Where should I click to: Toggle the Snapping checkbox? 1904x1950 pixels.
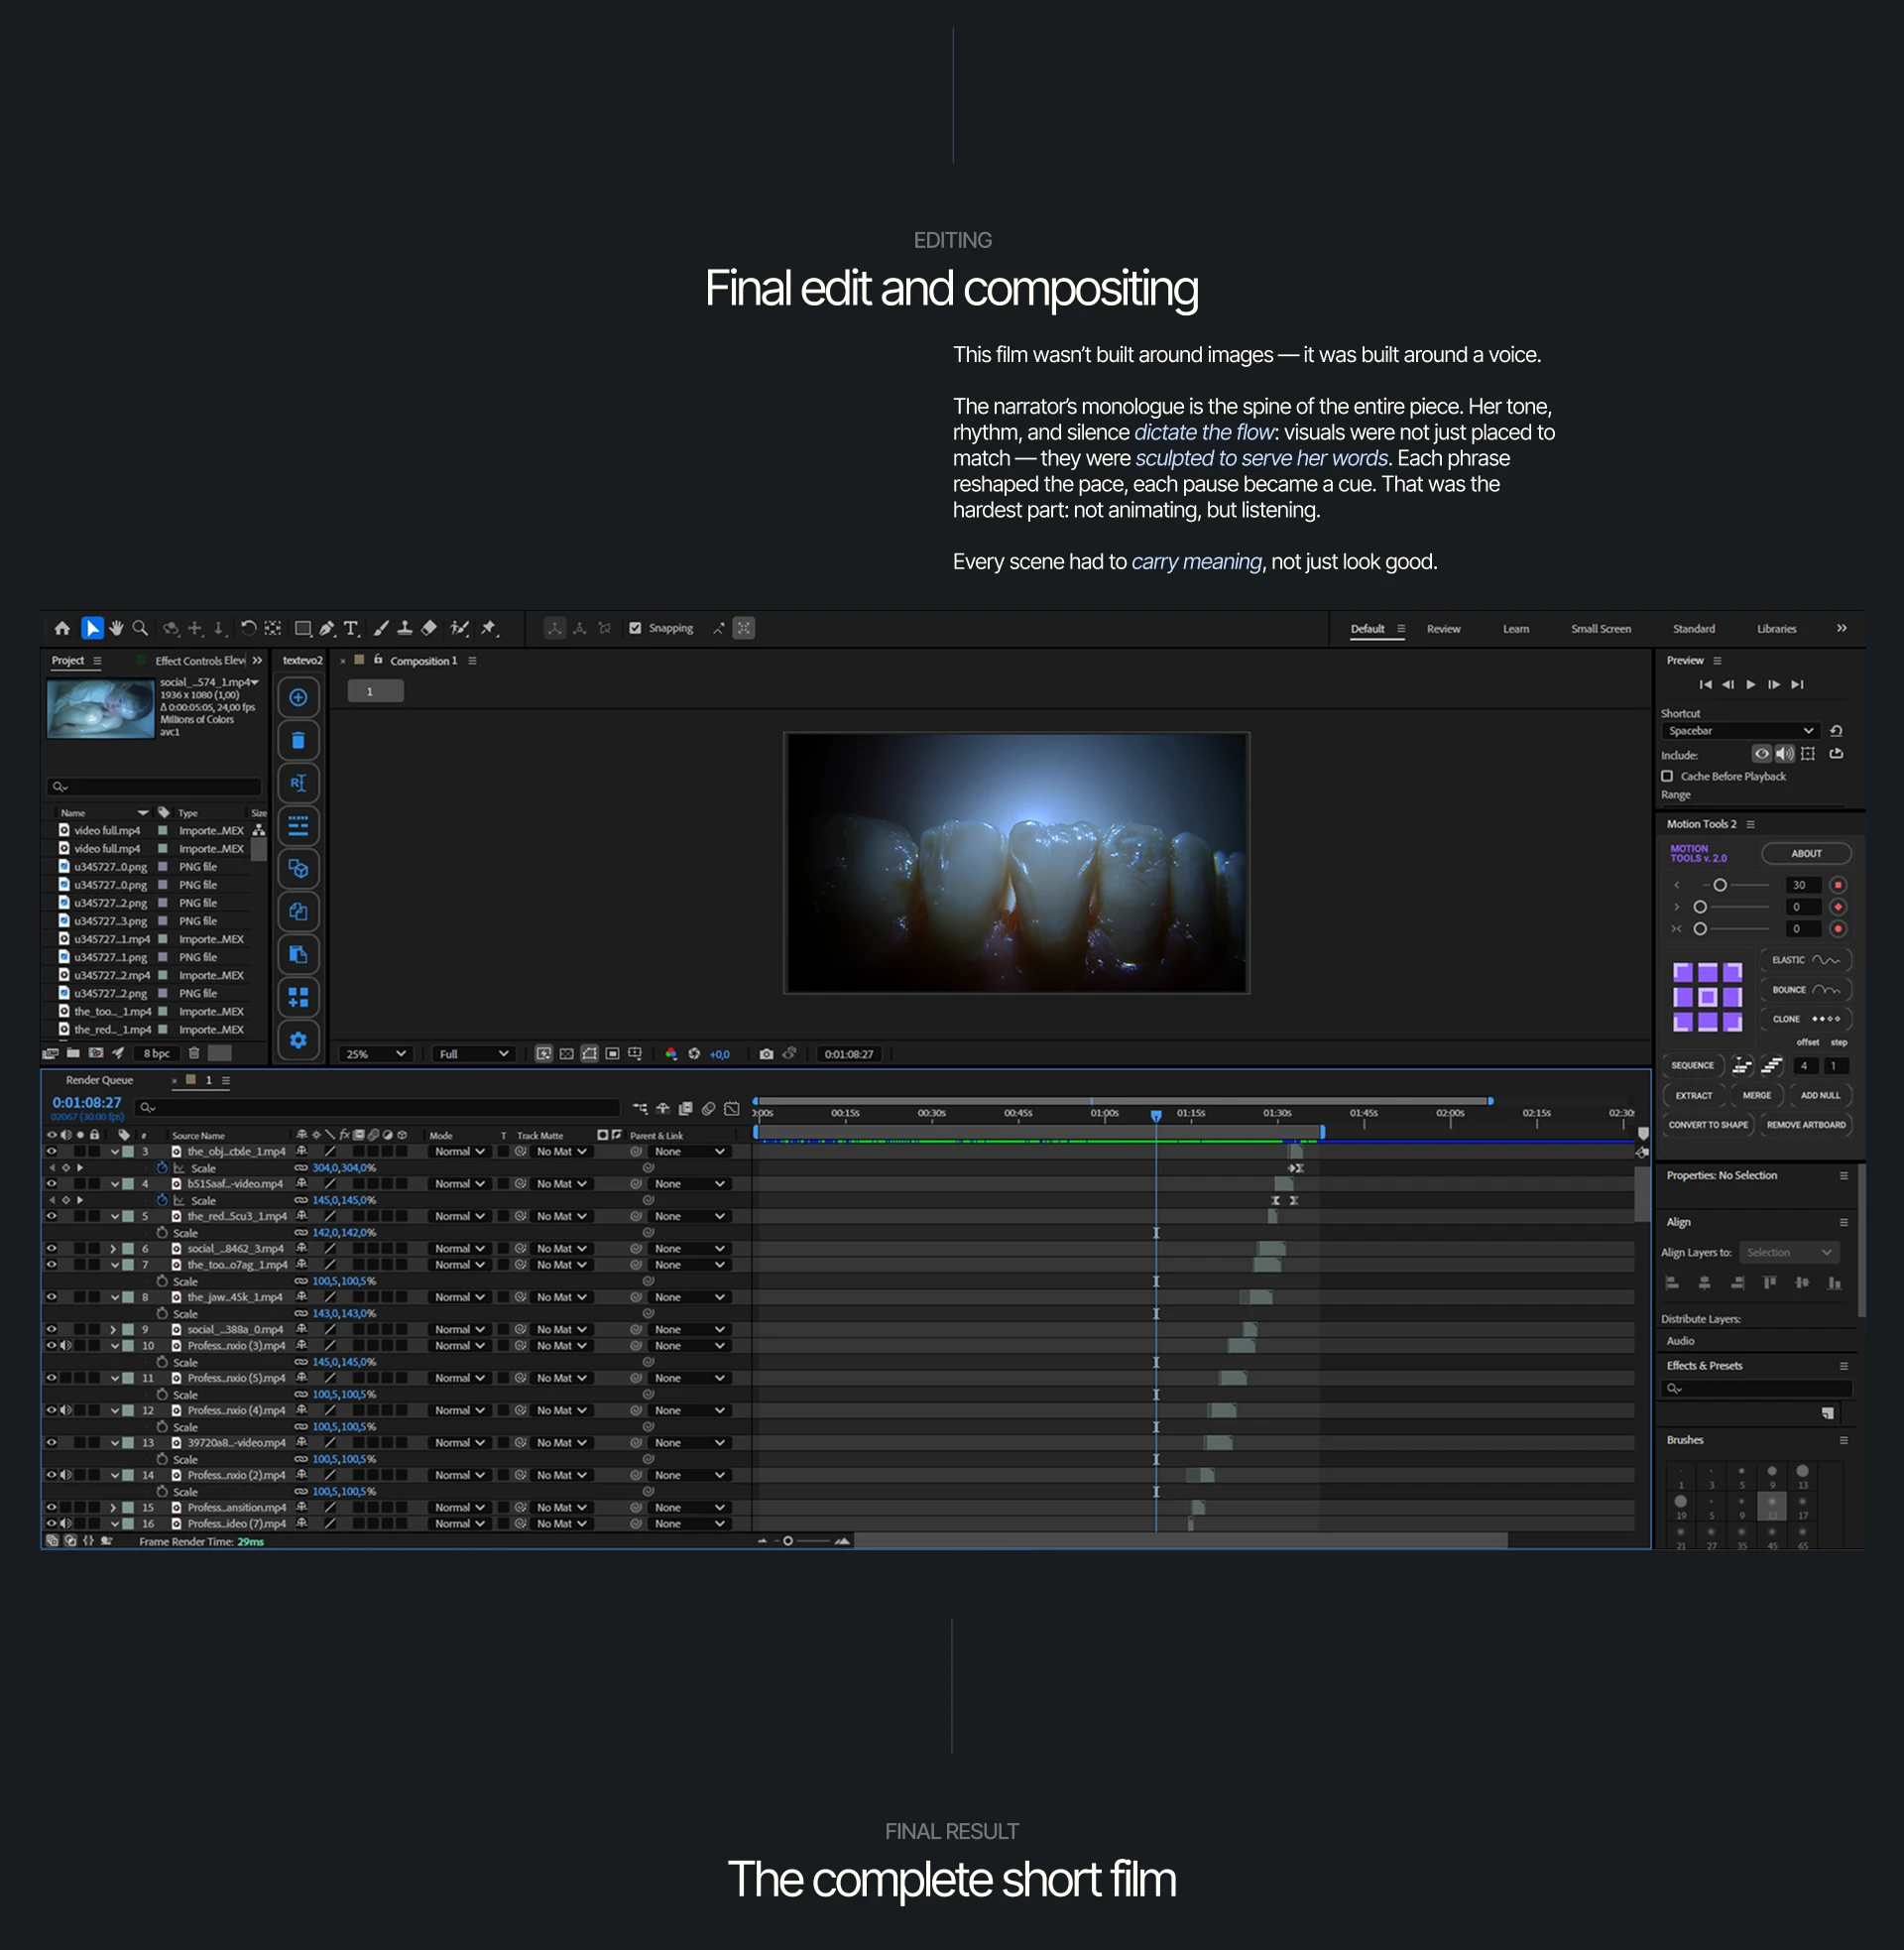(635, 628)
